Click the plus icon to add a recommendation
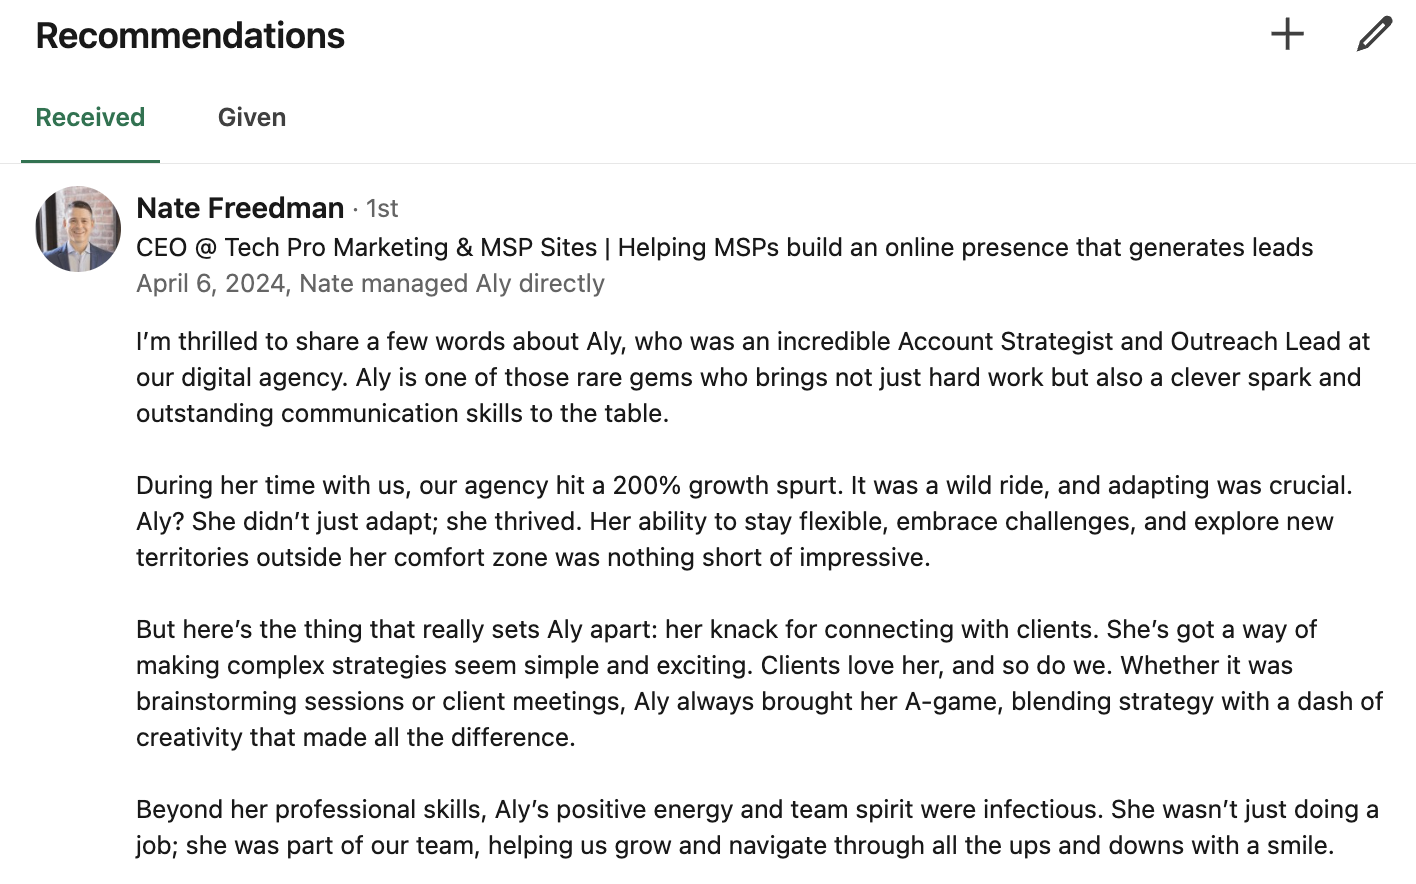The width and height of the screenshot is (1416, 884). pos(1287,34)
